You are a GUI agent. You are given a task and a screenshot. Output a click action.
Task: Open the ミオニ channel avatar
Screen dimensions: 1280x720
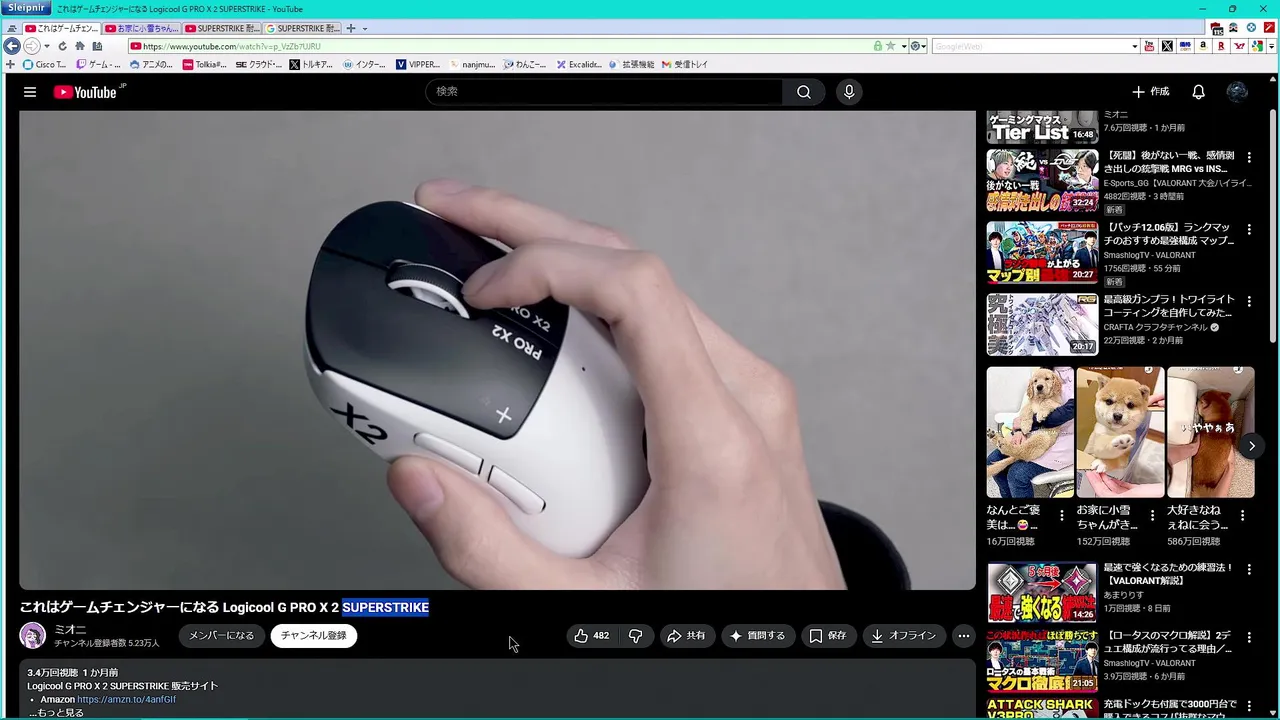pyautogui.click(x=33, y=636)
